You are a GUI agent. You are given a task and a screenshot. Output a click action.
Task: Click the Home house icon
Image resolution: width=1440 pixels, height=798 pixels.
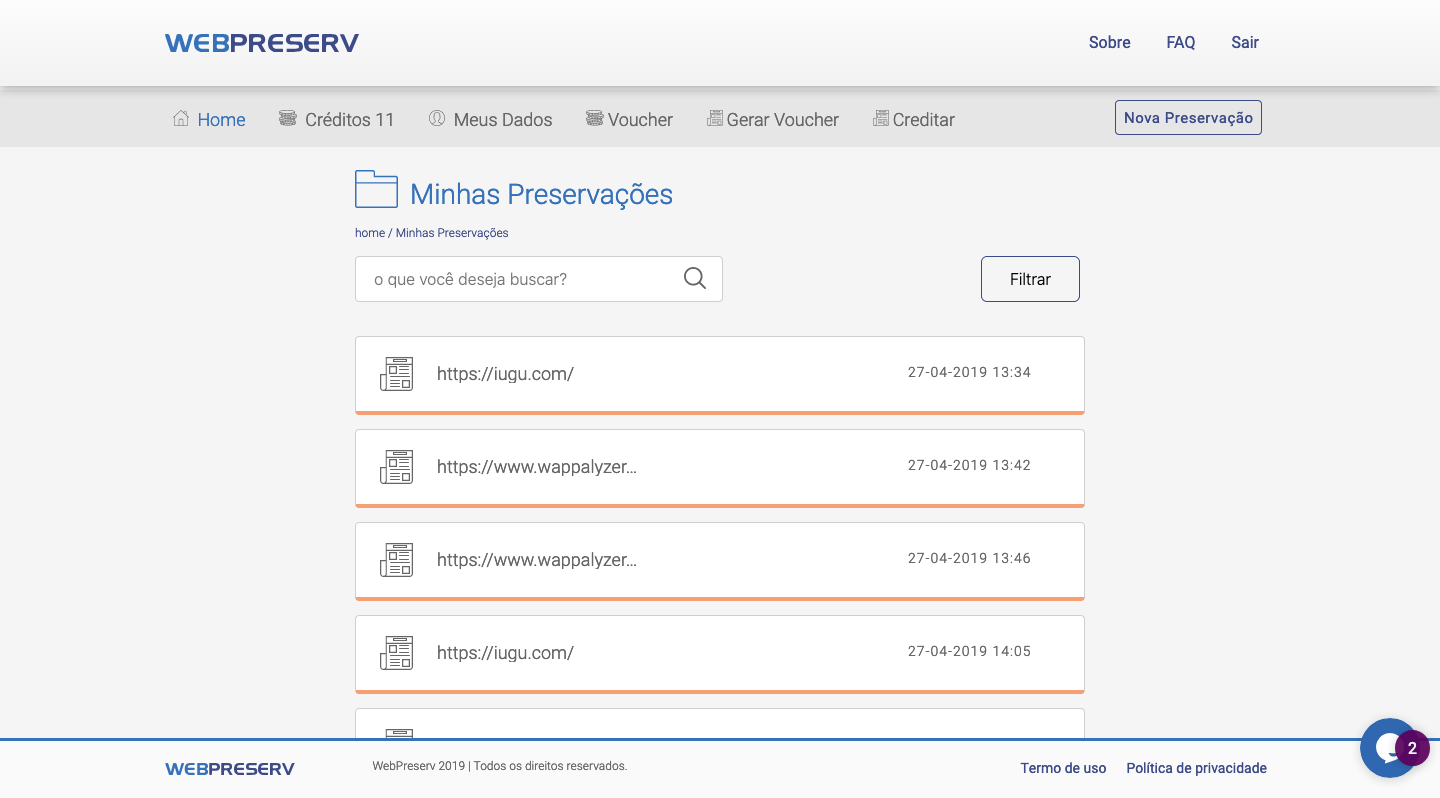click(181, 118)
